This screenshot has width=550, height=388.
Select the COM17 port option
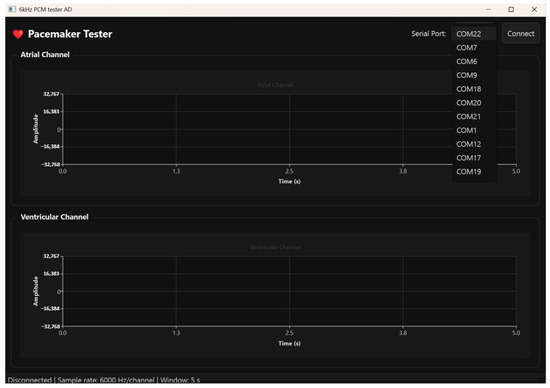(x=475, y=158)
